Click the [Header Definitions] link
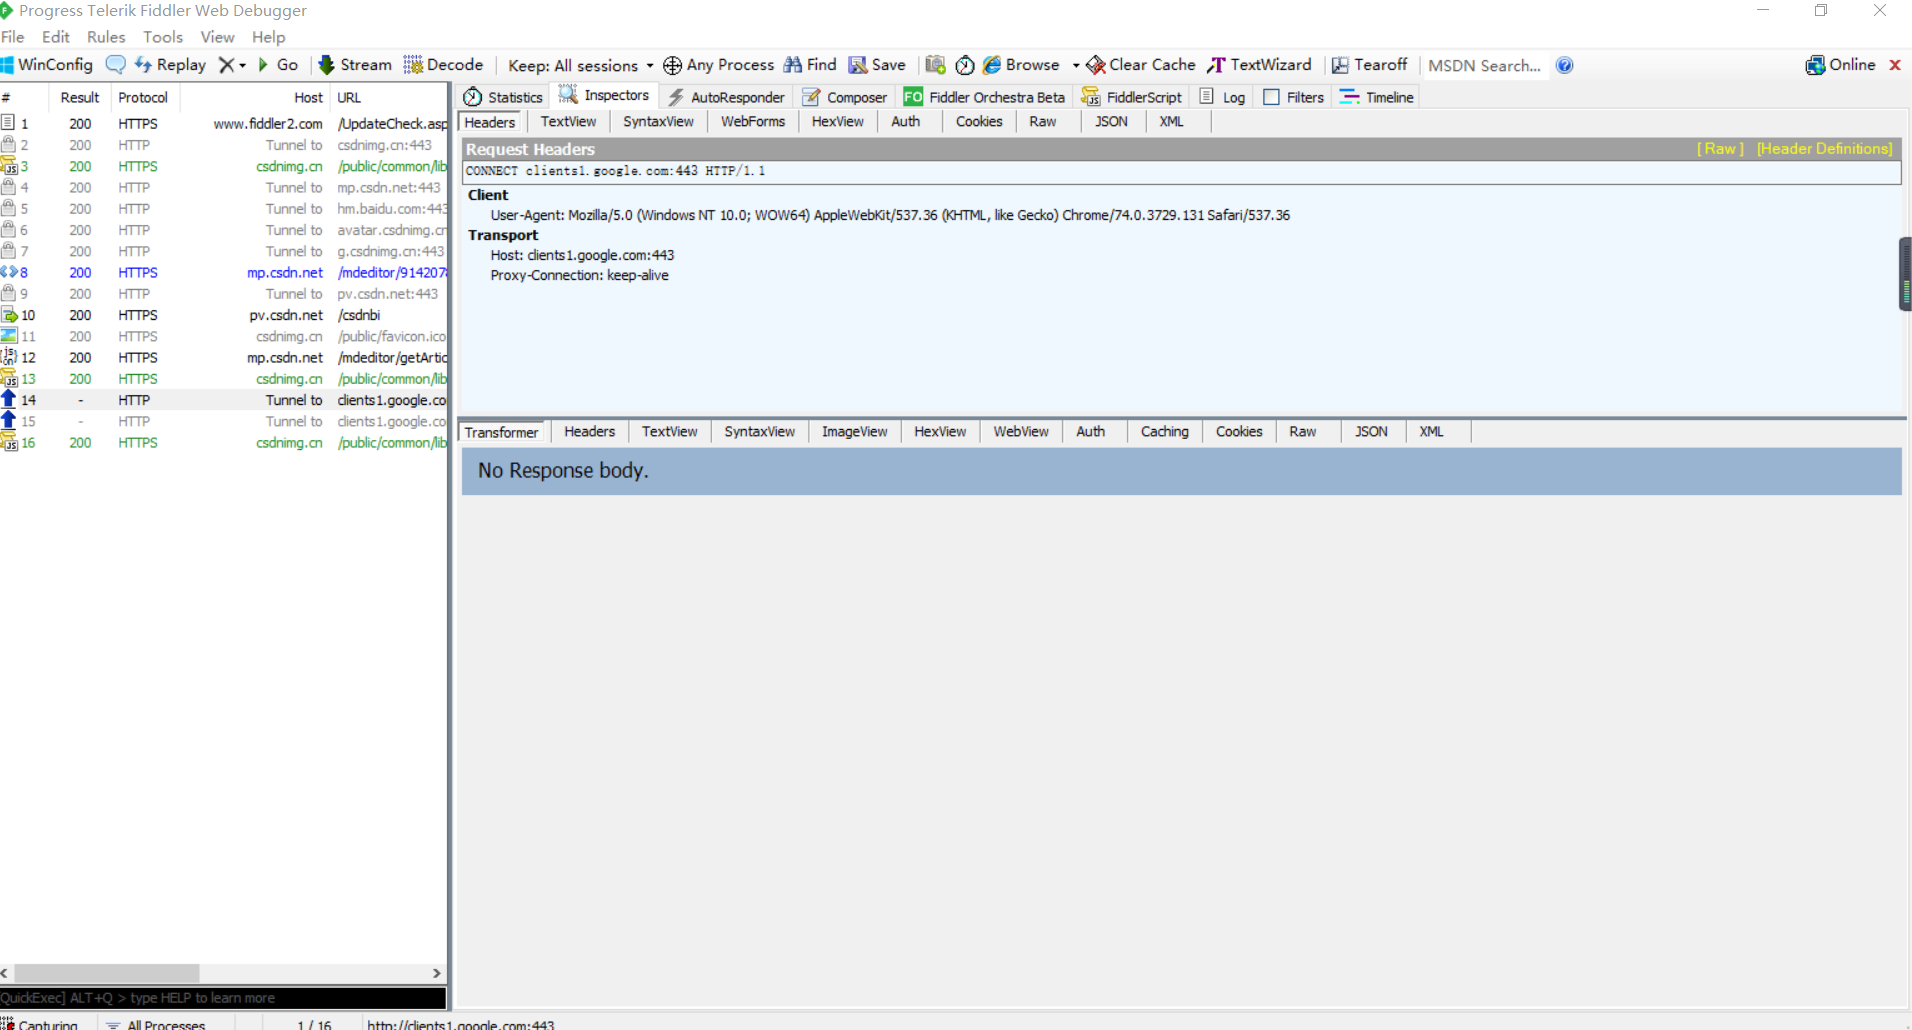 [x=1825, y=149]
